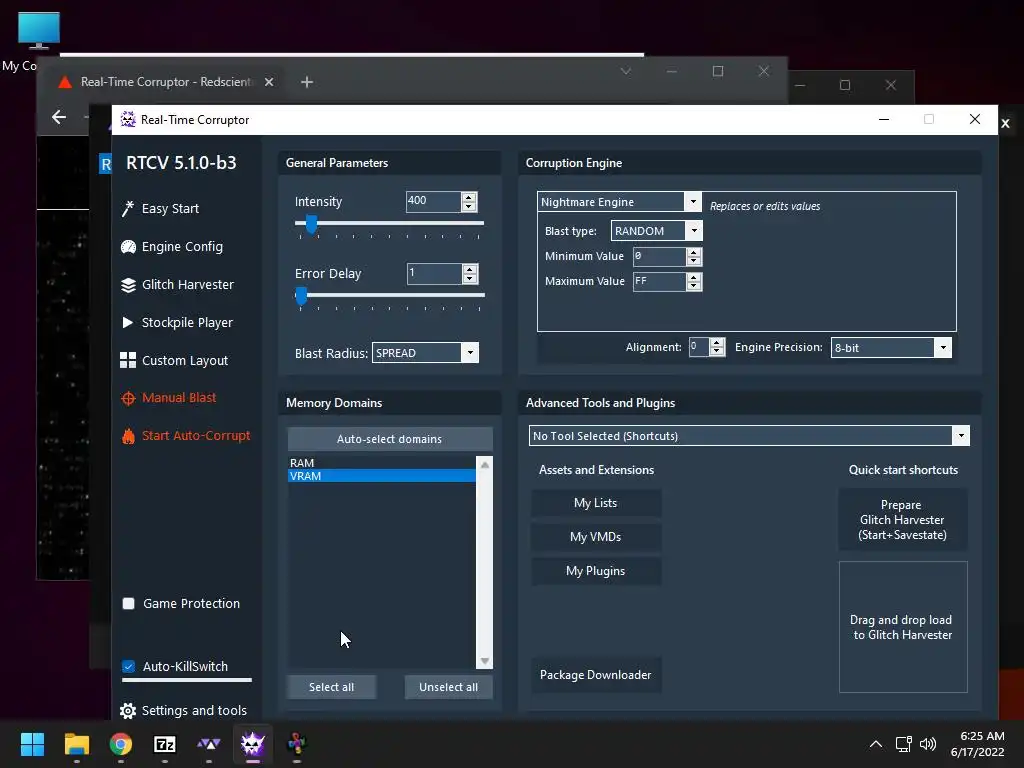
Task: Click the Manual Blast crosshair icon
Action: click(128, 398)
